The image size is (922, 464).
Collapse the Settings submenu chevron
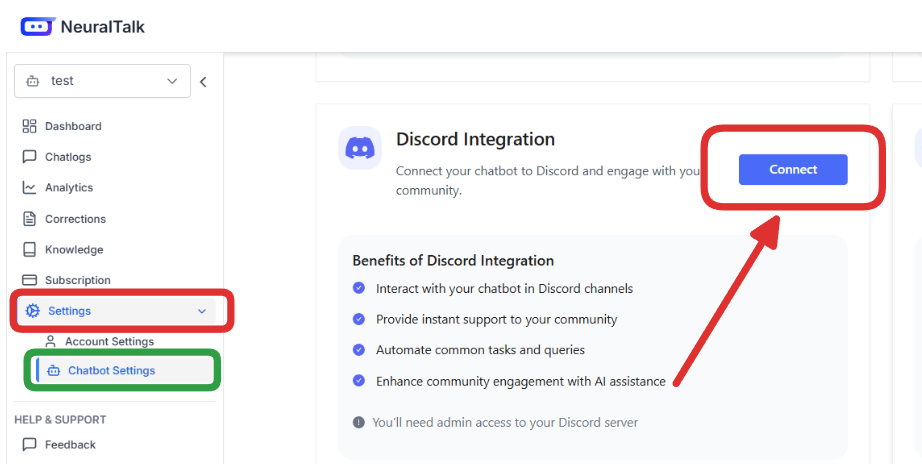202,311
